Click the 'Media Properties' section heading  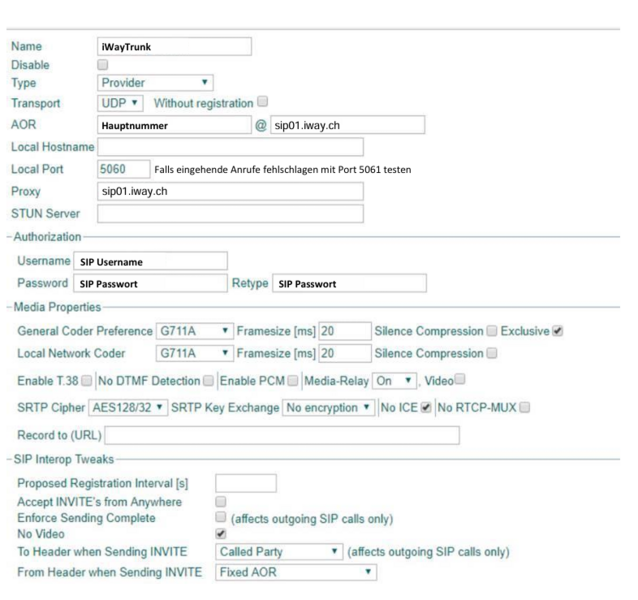click(57, 307)
